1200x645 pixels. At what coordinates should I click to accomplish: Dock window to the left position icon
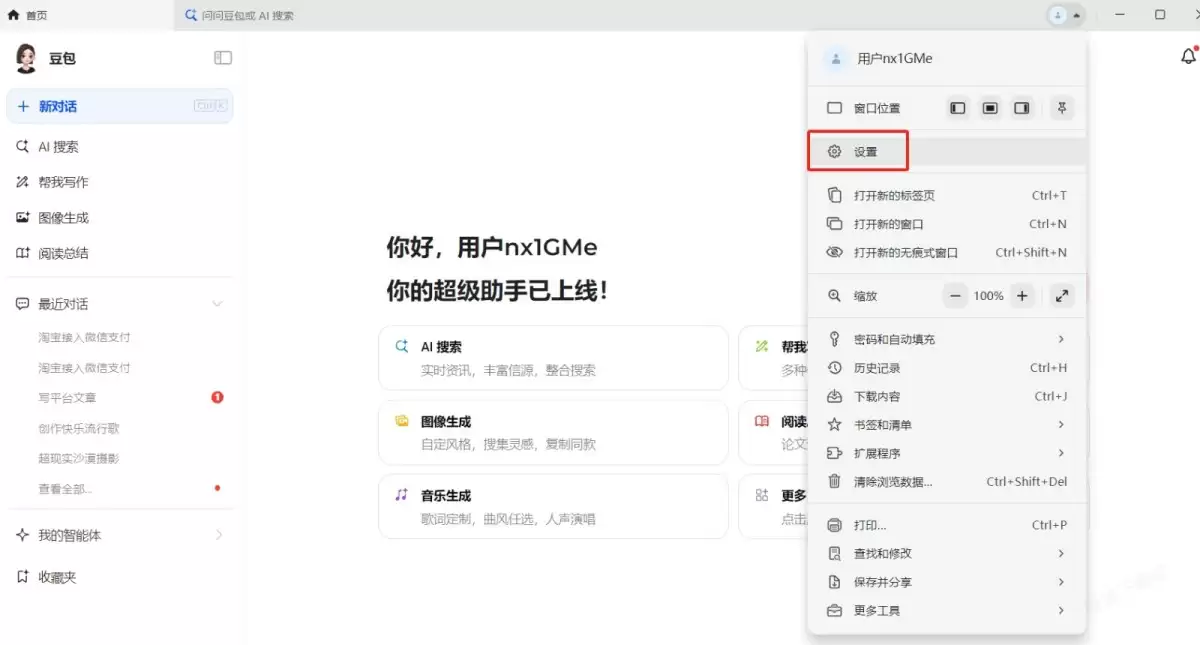tap(958, 108)
